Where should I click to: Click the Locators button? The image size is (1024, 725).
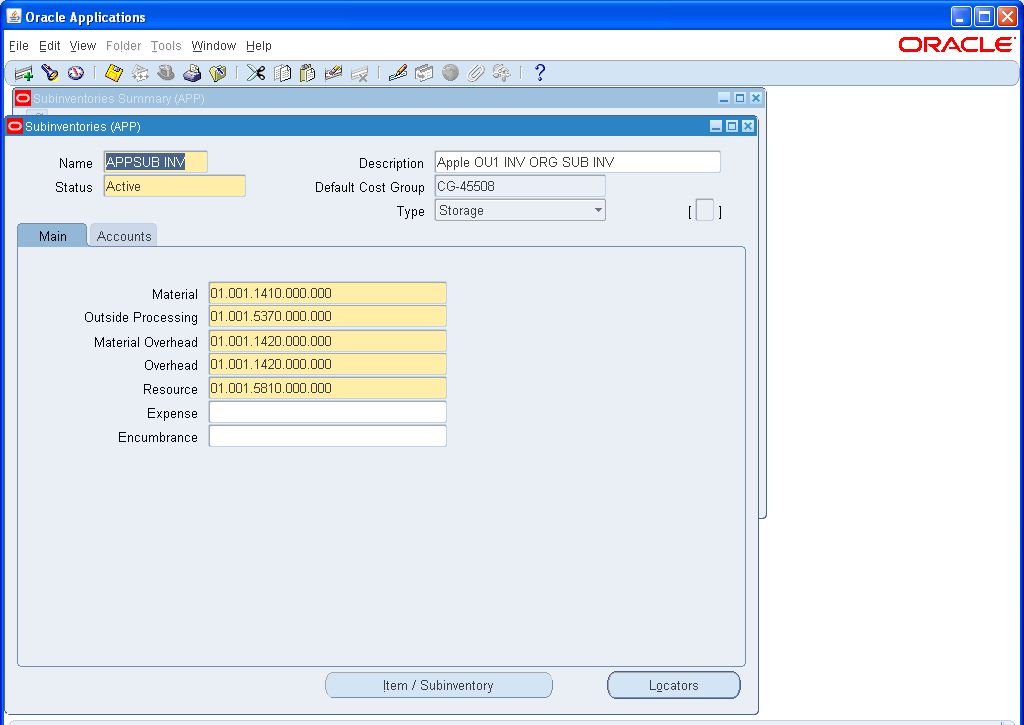[x=673, y=685]
